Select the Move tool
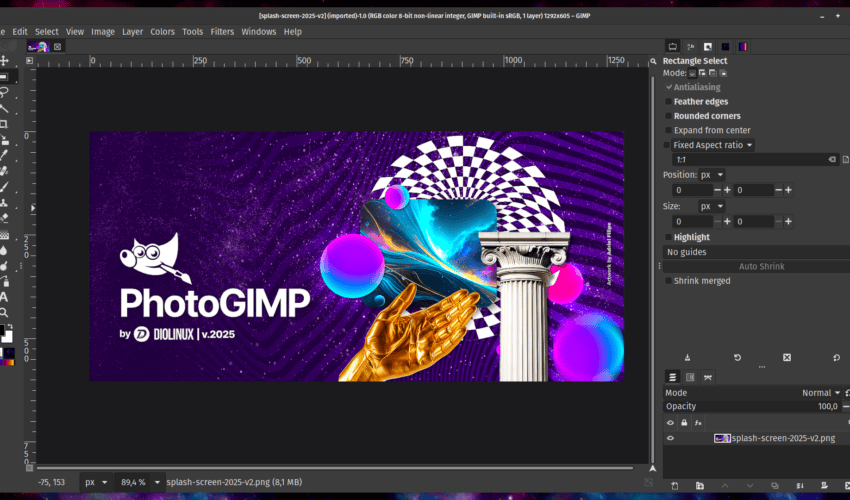The height and width of the screenshot is (500, 850). pyautogui.click(x=4, y=61)
